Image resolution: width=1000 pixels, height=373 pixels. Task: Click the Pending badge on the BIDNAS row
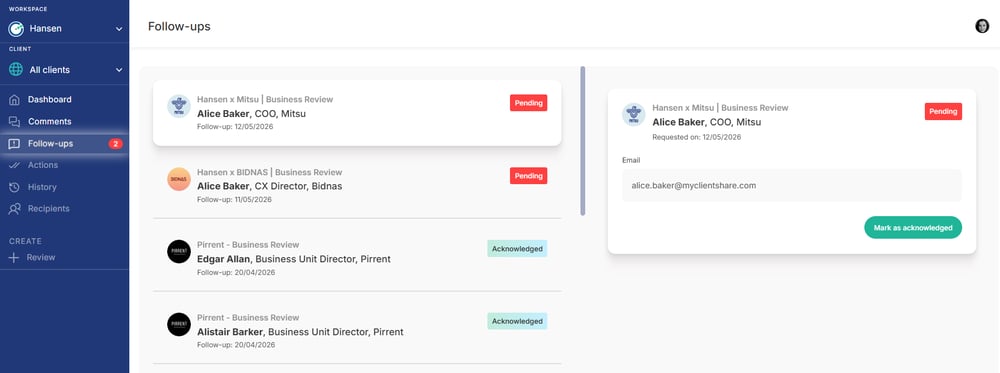528,175
